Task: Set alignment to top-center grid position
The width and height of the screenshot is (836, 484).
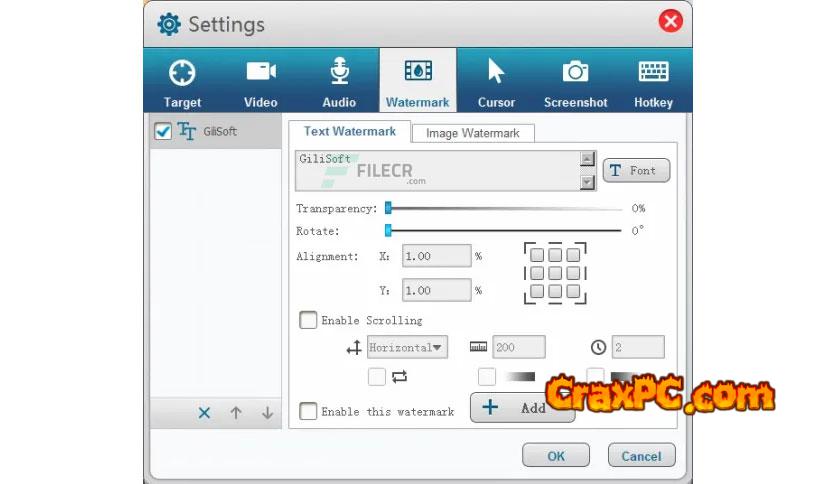Action: tap(555, 255)
